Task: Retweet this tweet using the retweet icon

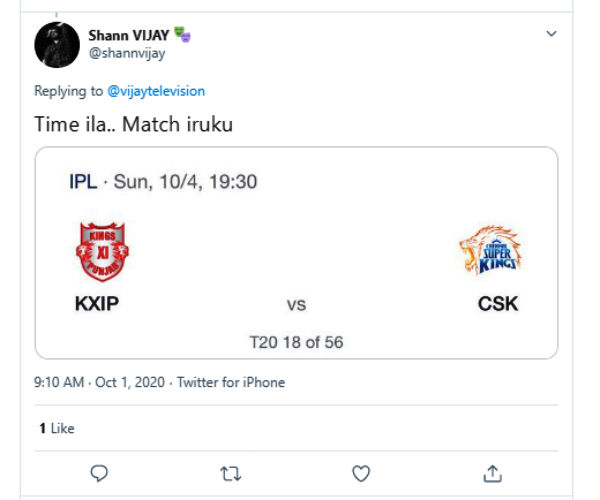Action: click(x=231, y=473)
